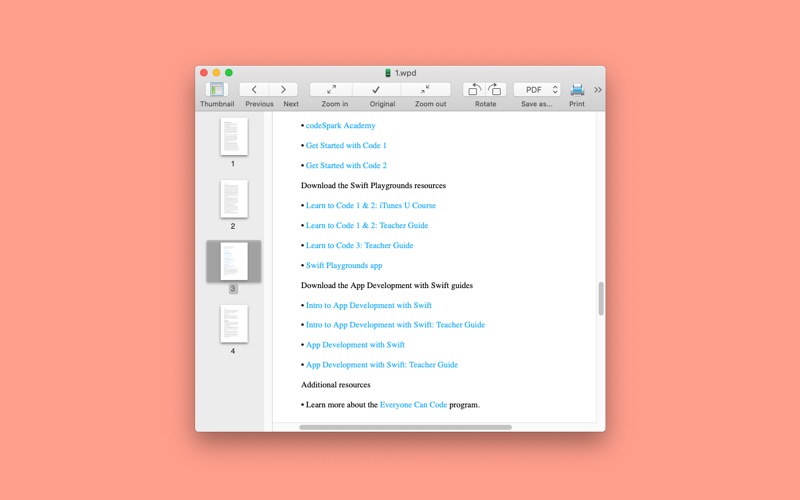
Task: Open the App Development with Swift link
Action: point(355,345)
